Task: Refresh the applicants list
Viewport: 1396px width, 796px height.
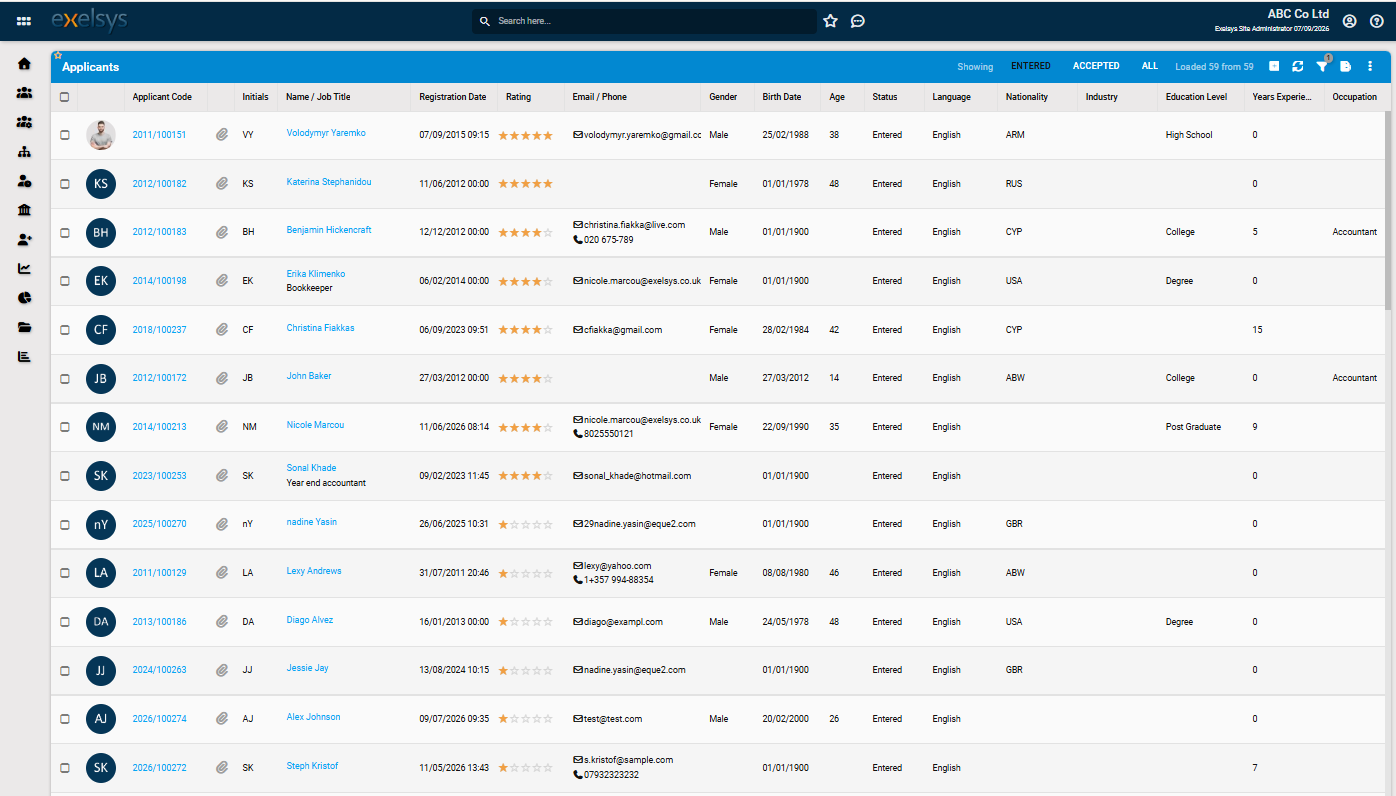Action: coord(1298,66)
